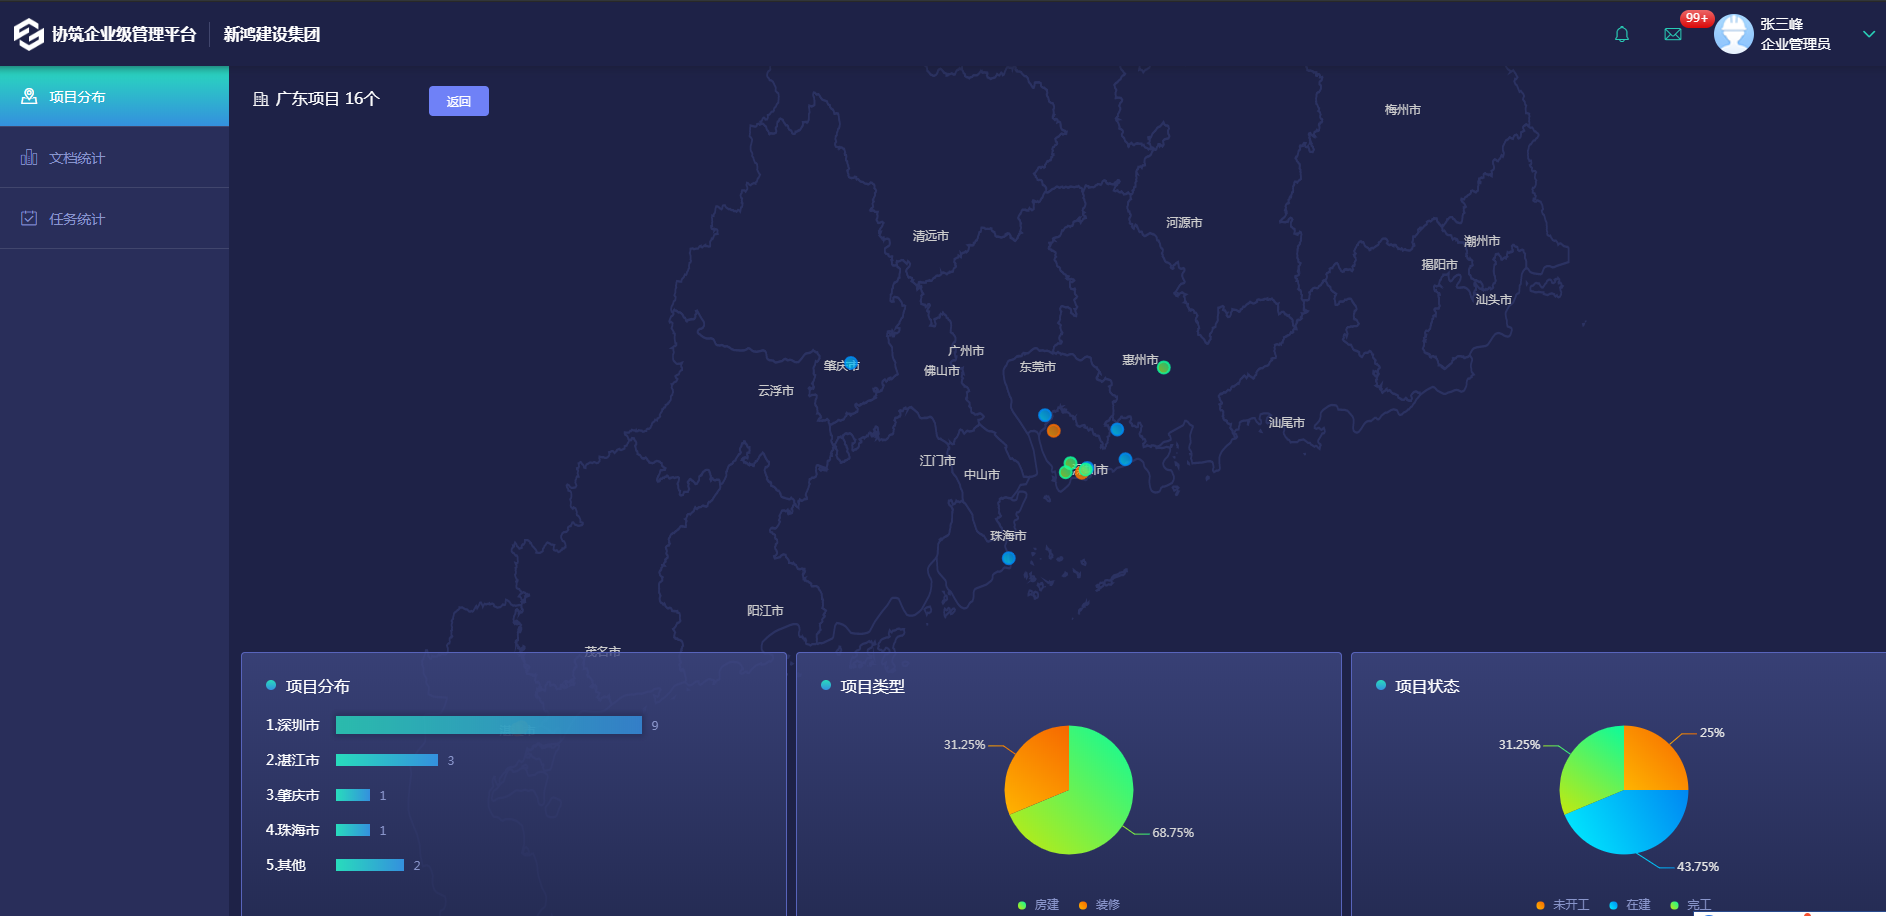
Task: Click the 文档统计 bar chart sidebar icon
Action: point(29,158)
